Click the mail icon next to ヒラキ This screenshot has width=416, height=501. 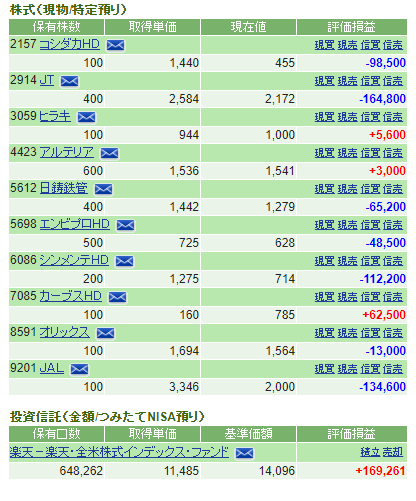point(87,117)
